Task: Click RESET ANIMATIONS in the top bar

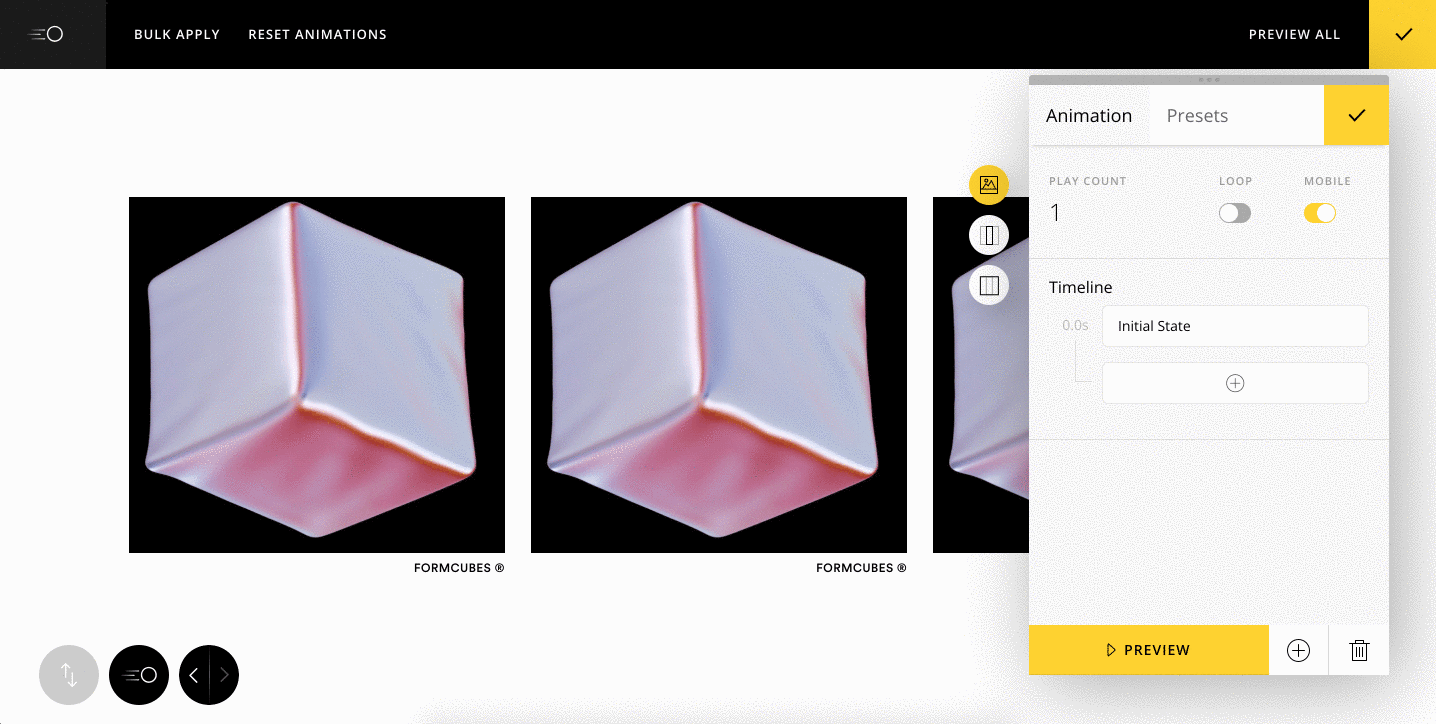Action: pyautogui.click(x=317, y=34)
